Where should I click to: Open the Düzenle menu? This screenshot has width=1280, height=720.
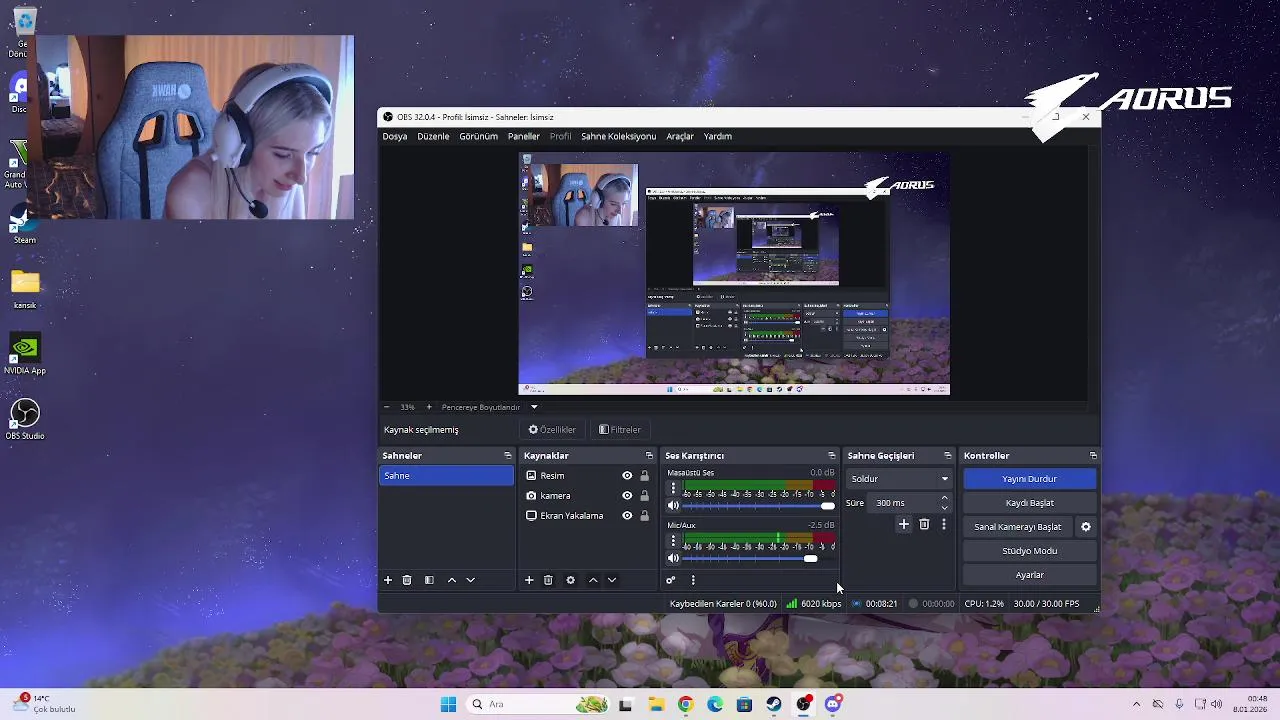tap(433, 136)
